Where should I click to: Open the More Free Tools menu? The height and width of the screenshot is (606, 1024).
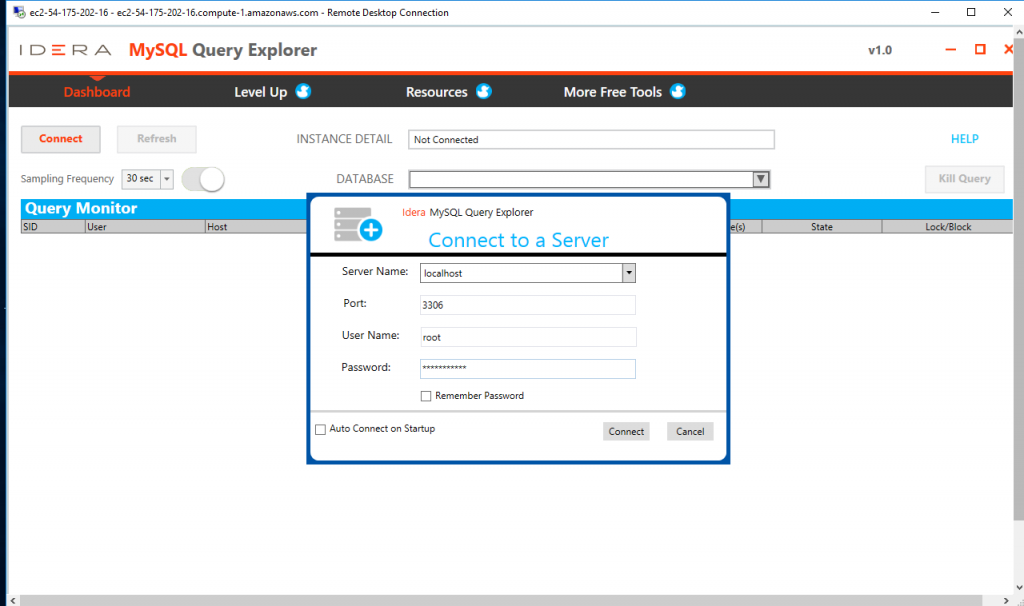point(611,91)
